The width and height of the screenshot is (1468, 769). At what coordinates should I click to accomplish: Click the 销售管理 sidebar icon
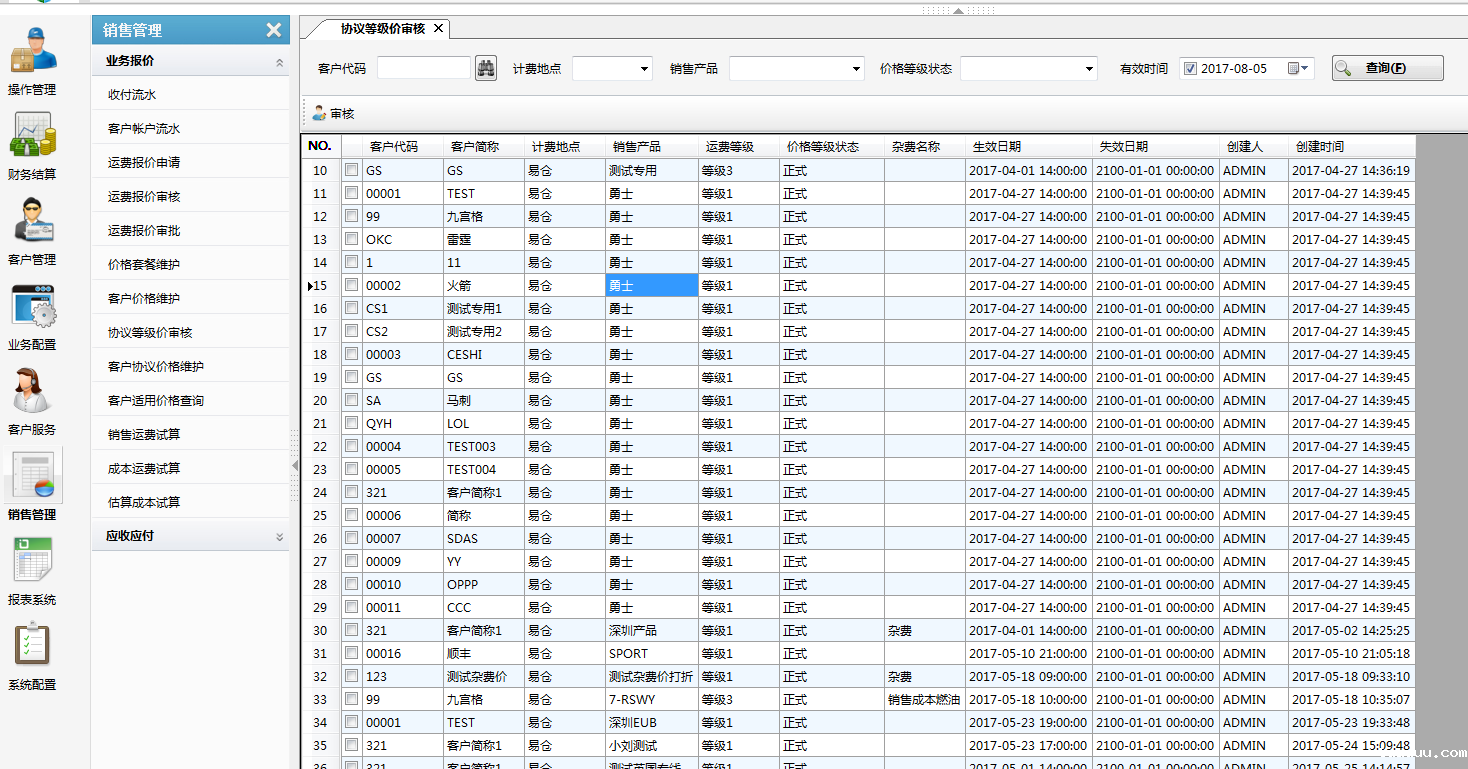[x=33, y=475]
